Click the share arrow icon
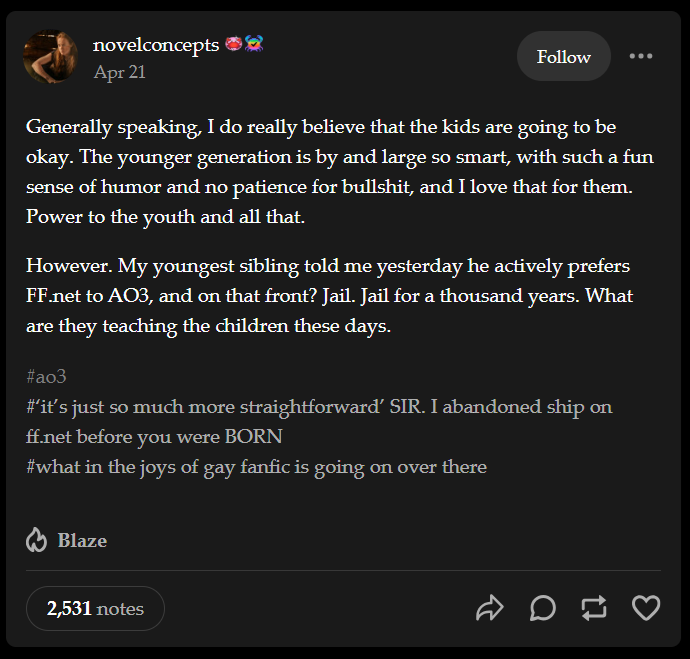The image size is (690, 659). click(x=490, y=608)
